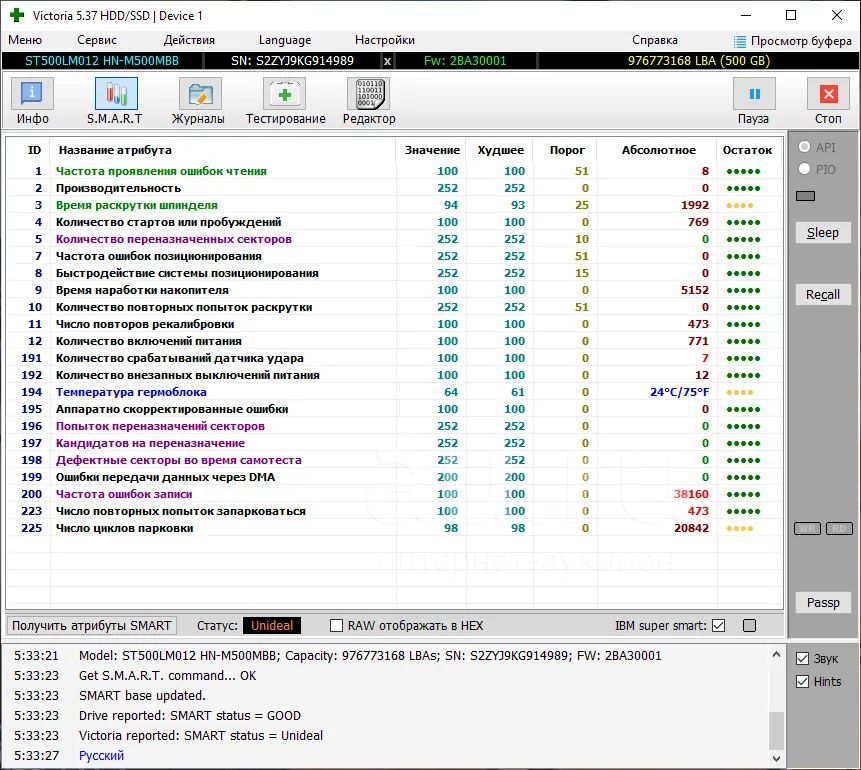Screen dimensions: 861x770
Task: Click the Остаток column header
Action: [747, 150]
